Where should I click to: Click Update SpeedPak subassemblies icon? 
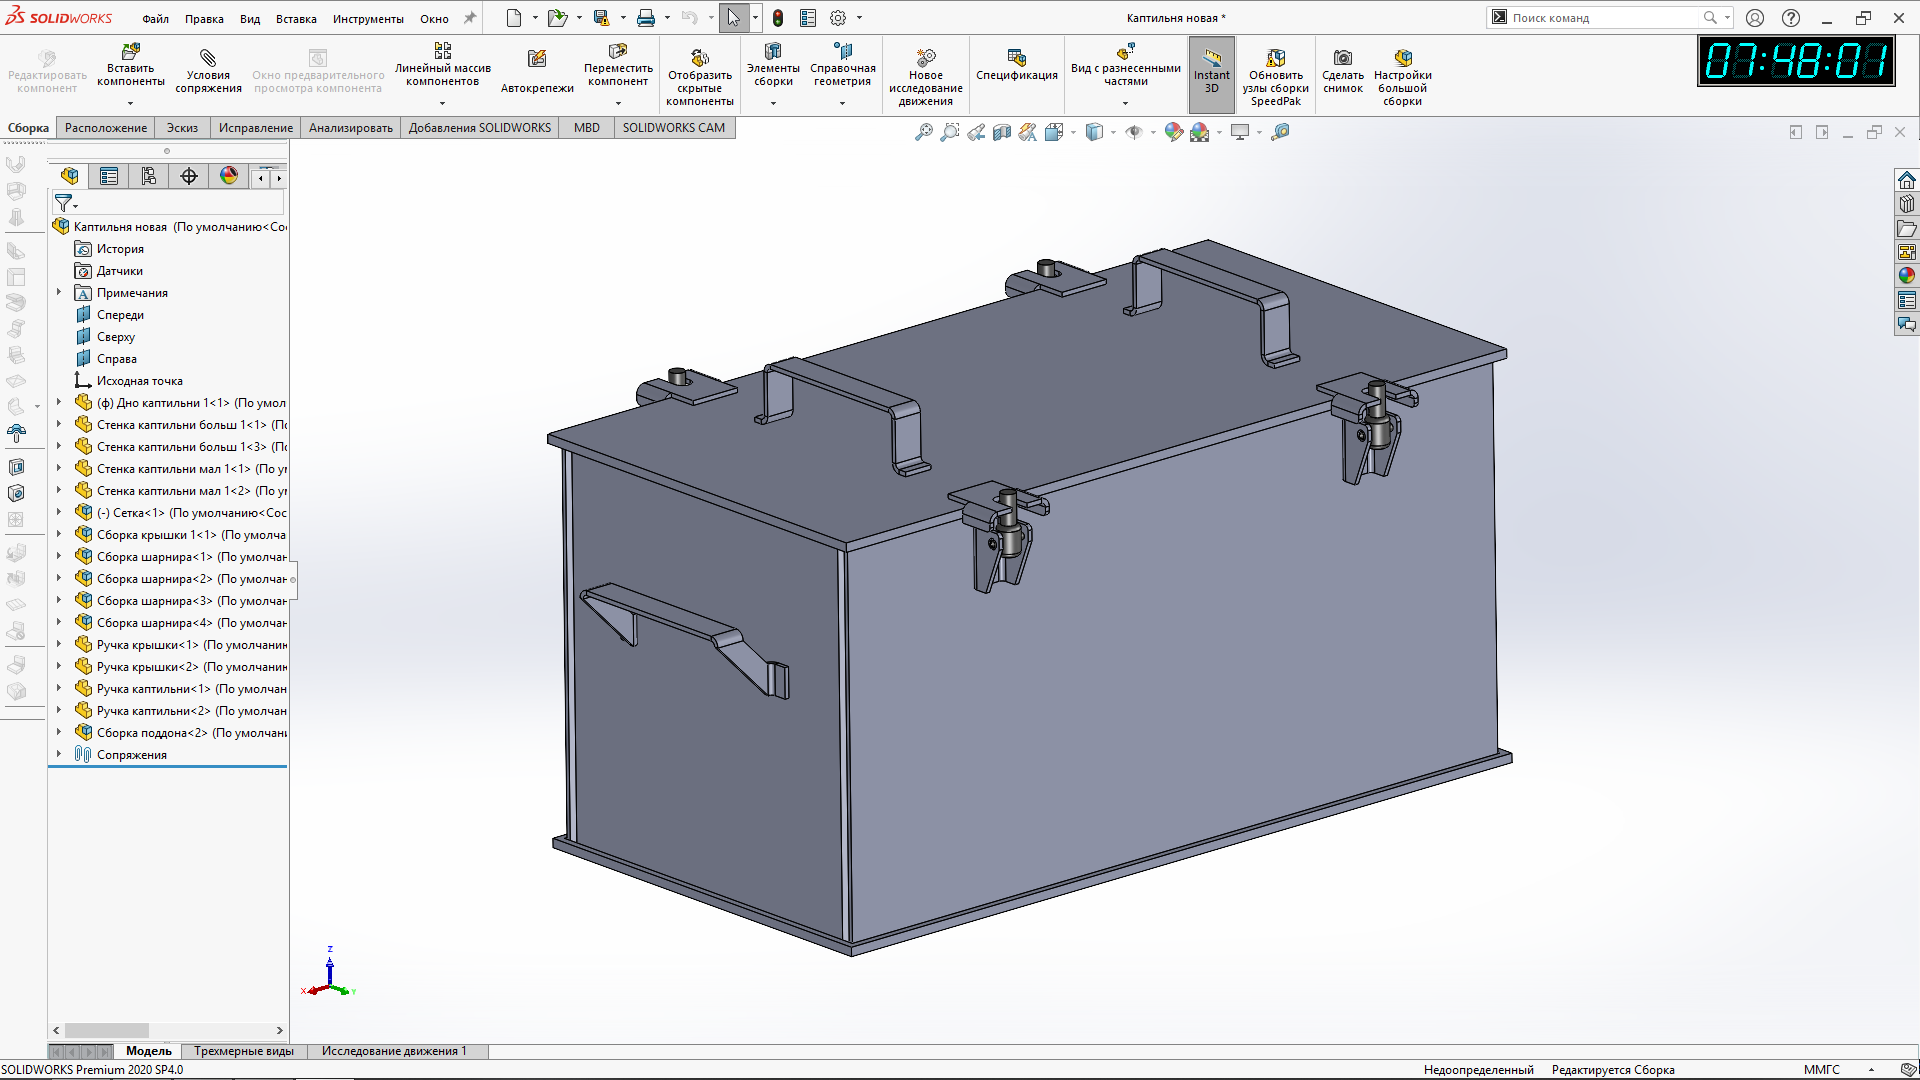1276,58
